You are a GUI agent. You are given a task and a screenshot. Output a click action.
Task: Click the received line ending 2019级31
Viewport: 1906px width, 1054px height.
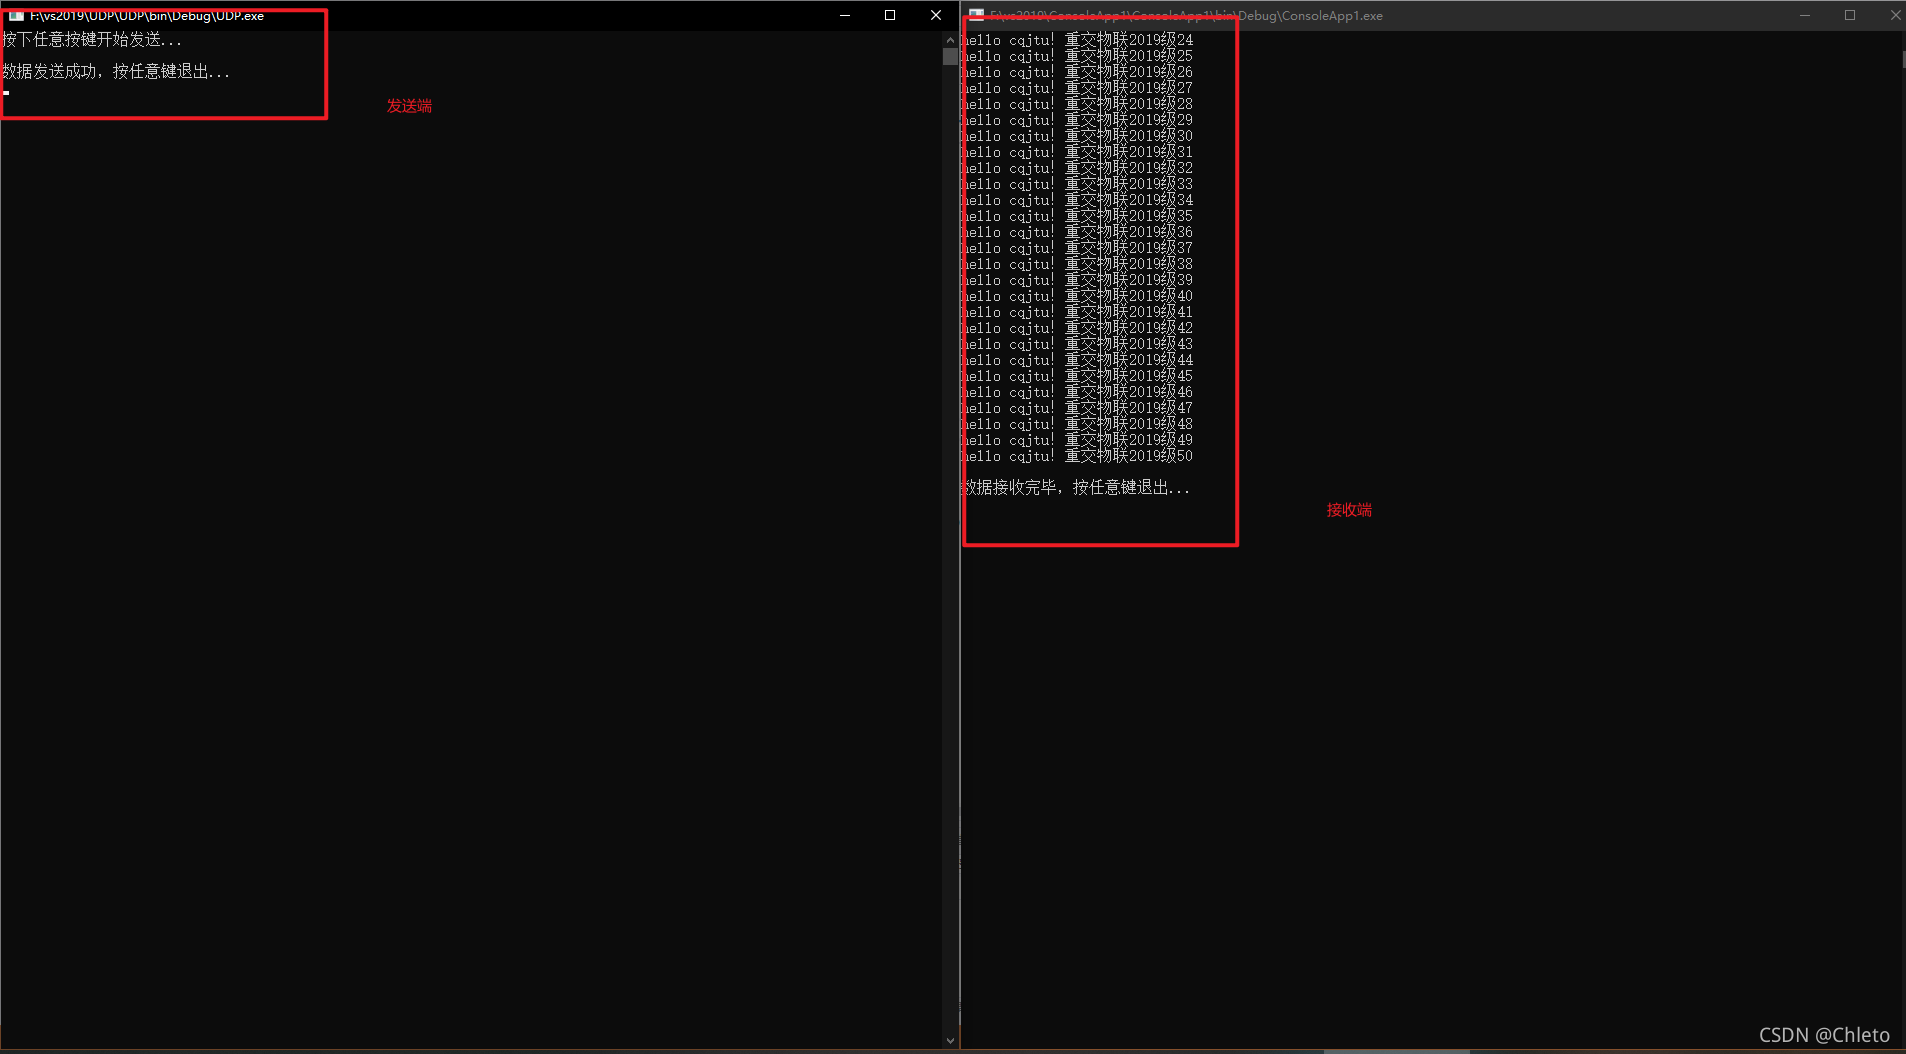[1077, 152]
